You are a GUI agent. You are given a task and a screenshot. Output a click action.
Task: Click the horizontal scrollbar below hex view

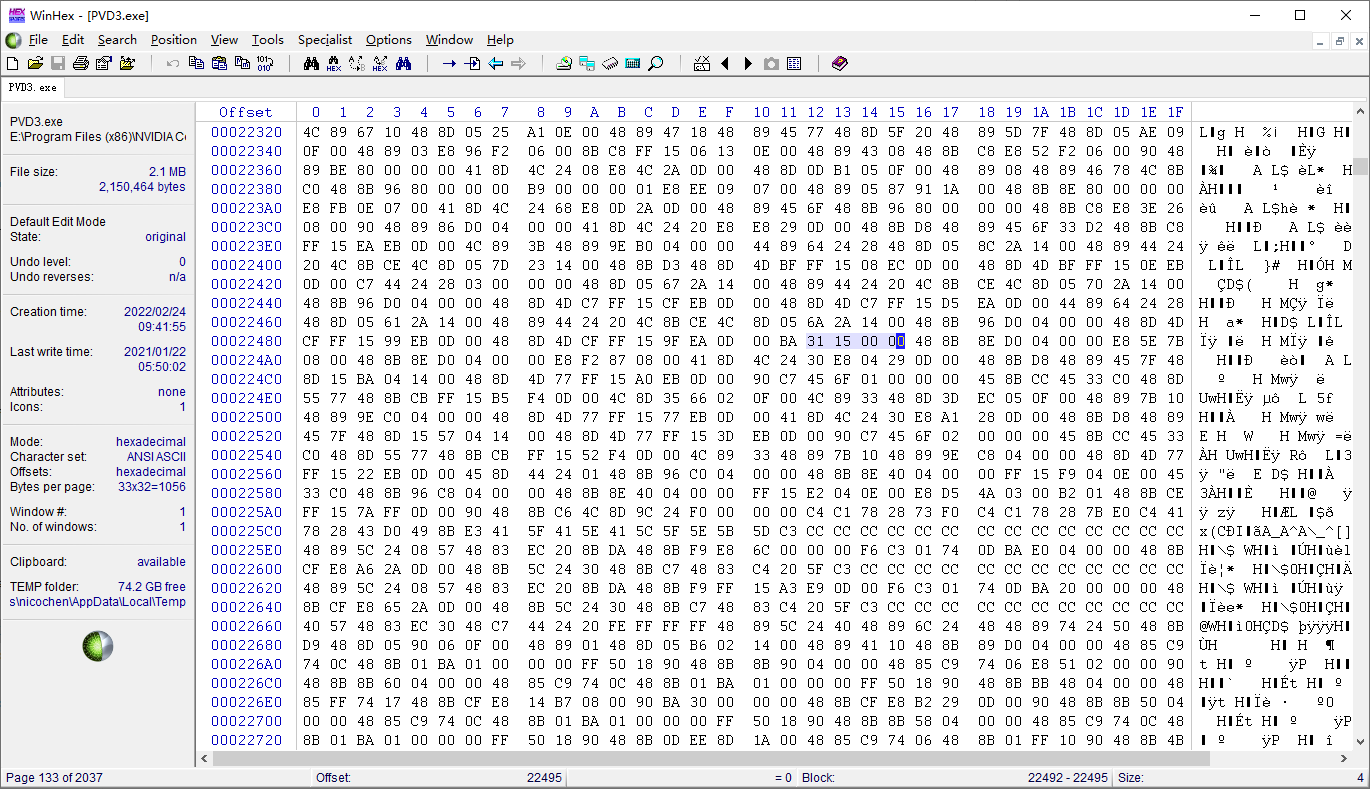pos(775,758)
